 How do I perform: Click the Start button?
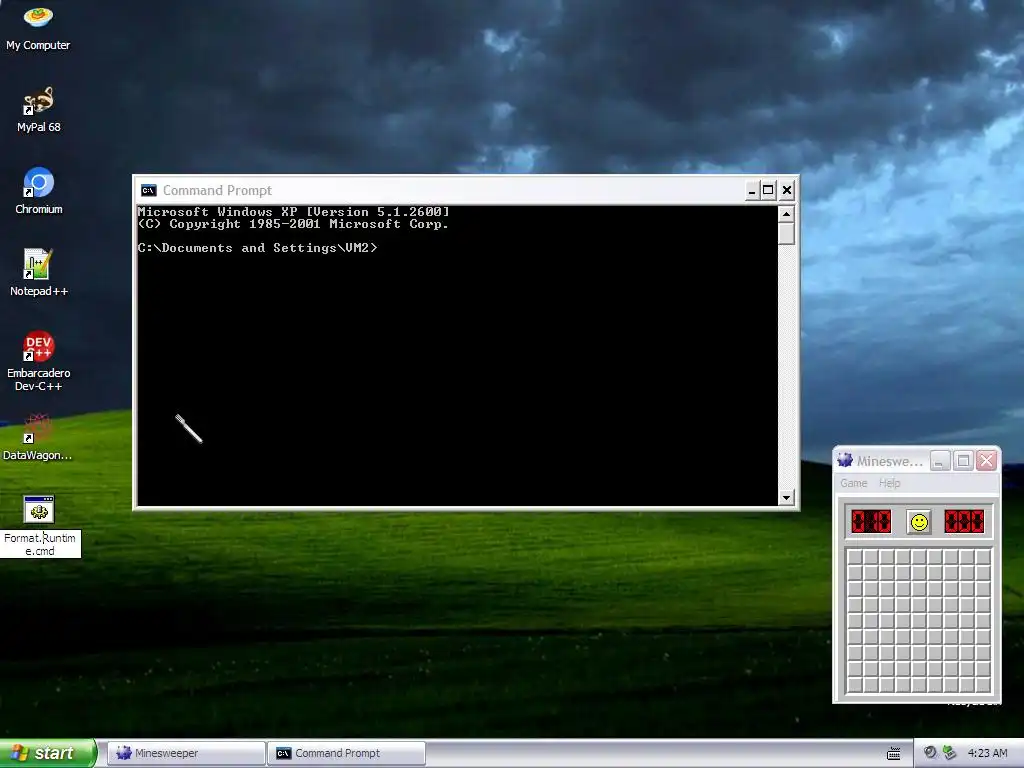click(48, 753)
